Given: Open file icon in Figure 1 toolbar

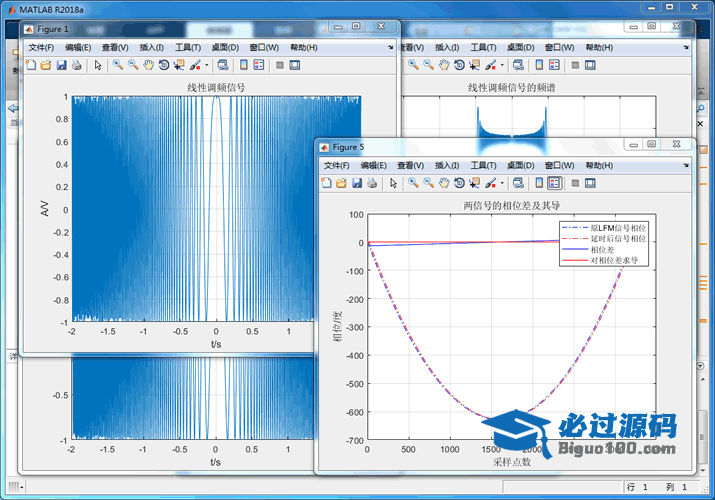Looking at the screenshot, I should pyautogui.click(x=46, y=65).
